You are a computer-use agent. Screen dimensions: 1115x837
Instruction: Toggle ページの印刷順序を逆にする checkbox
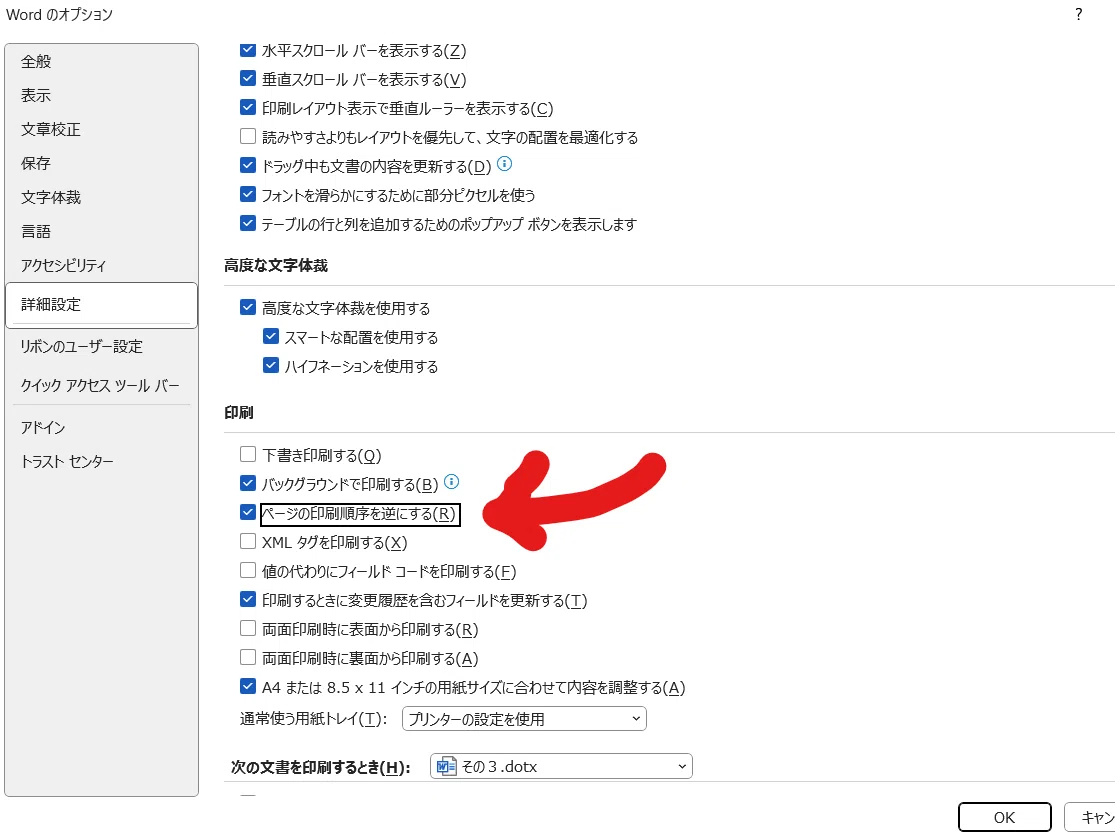pyautogui.click(x=247, y=512)
